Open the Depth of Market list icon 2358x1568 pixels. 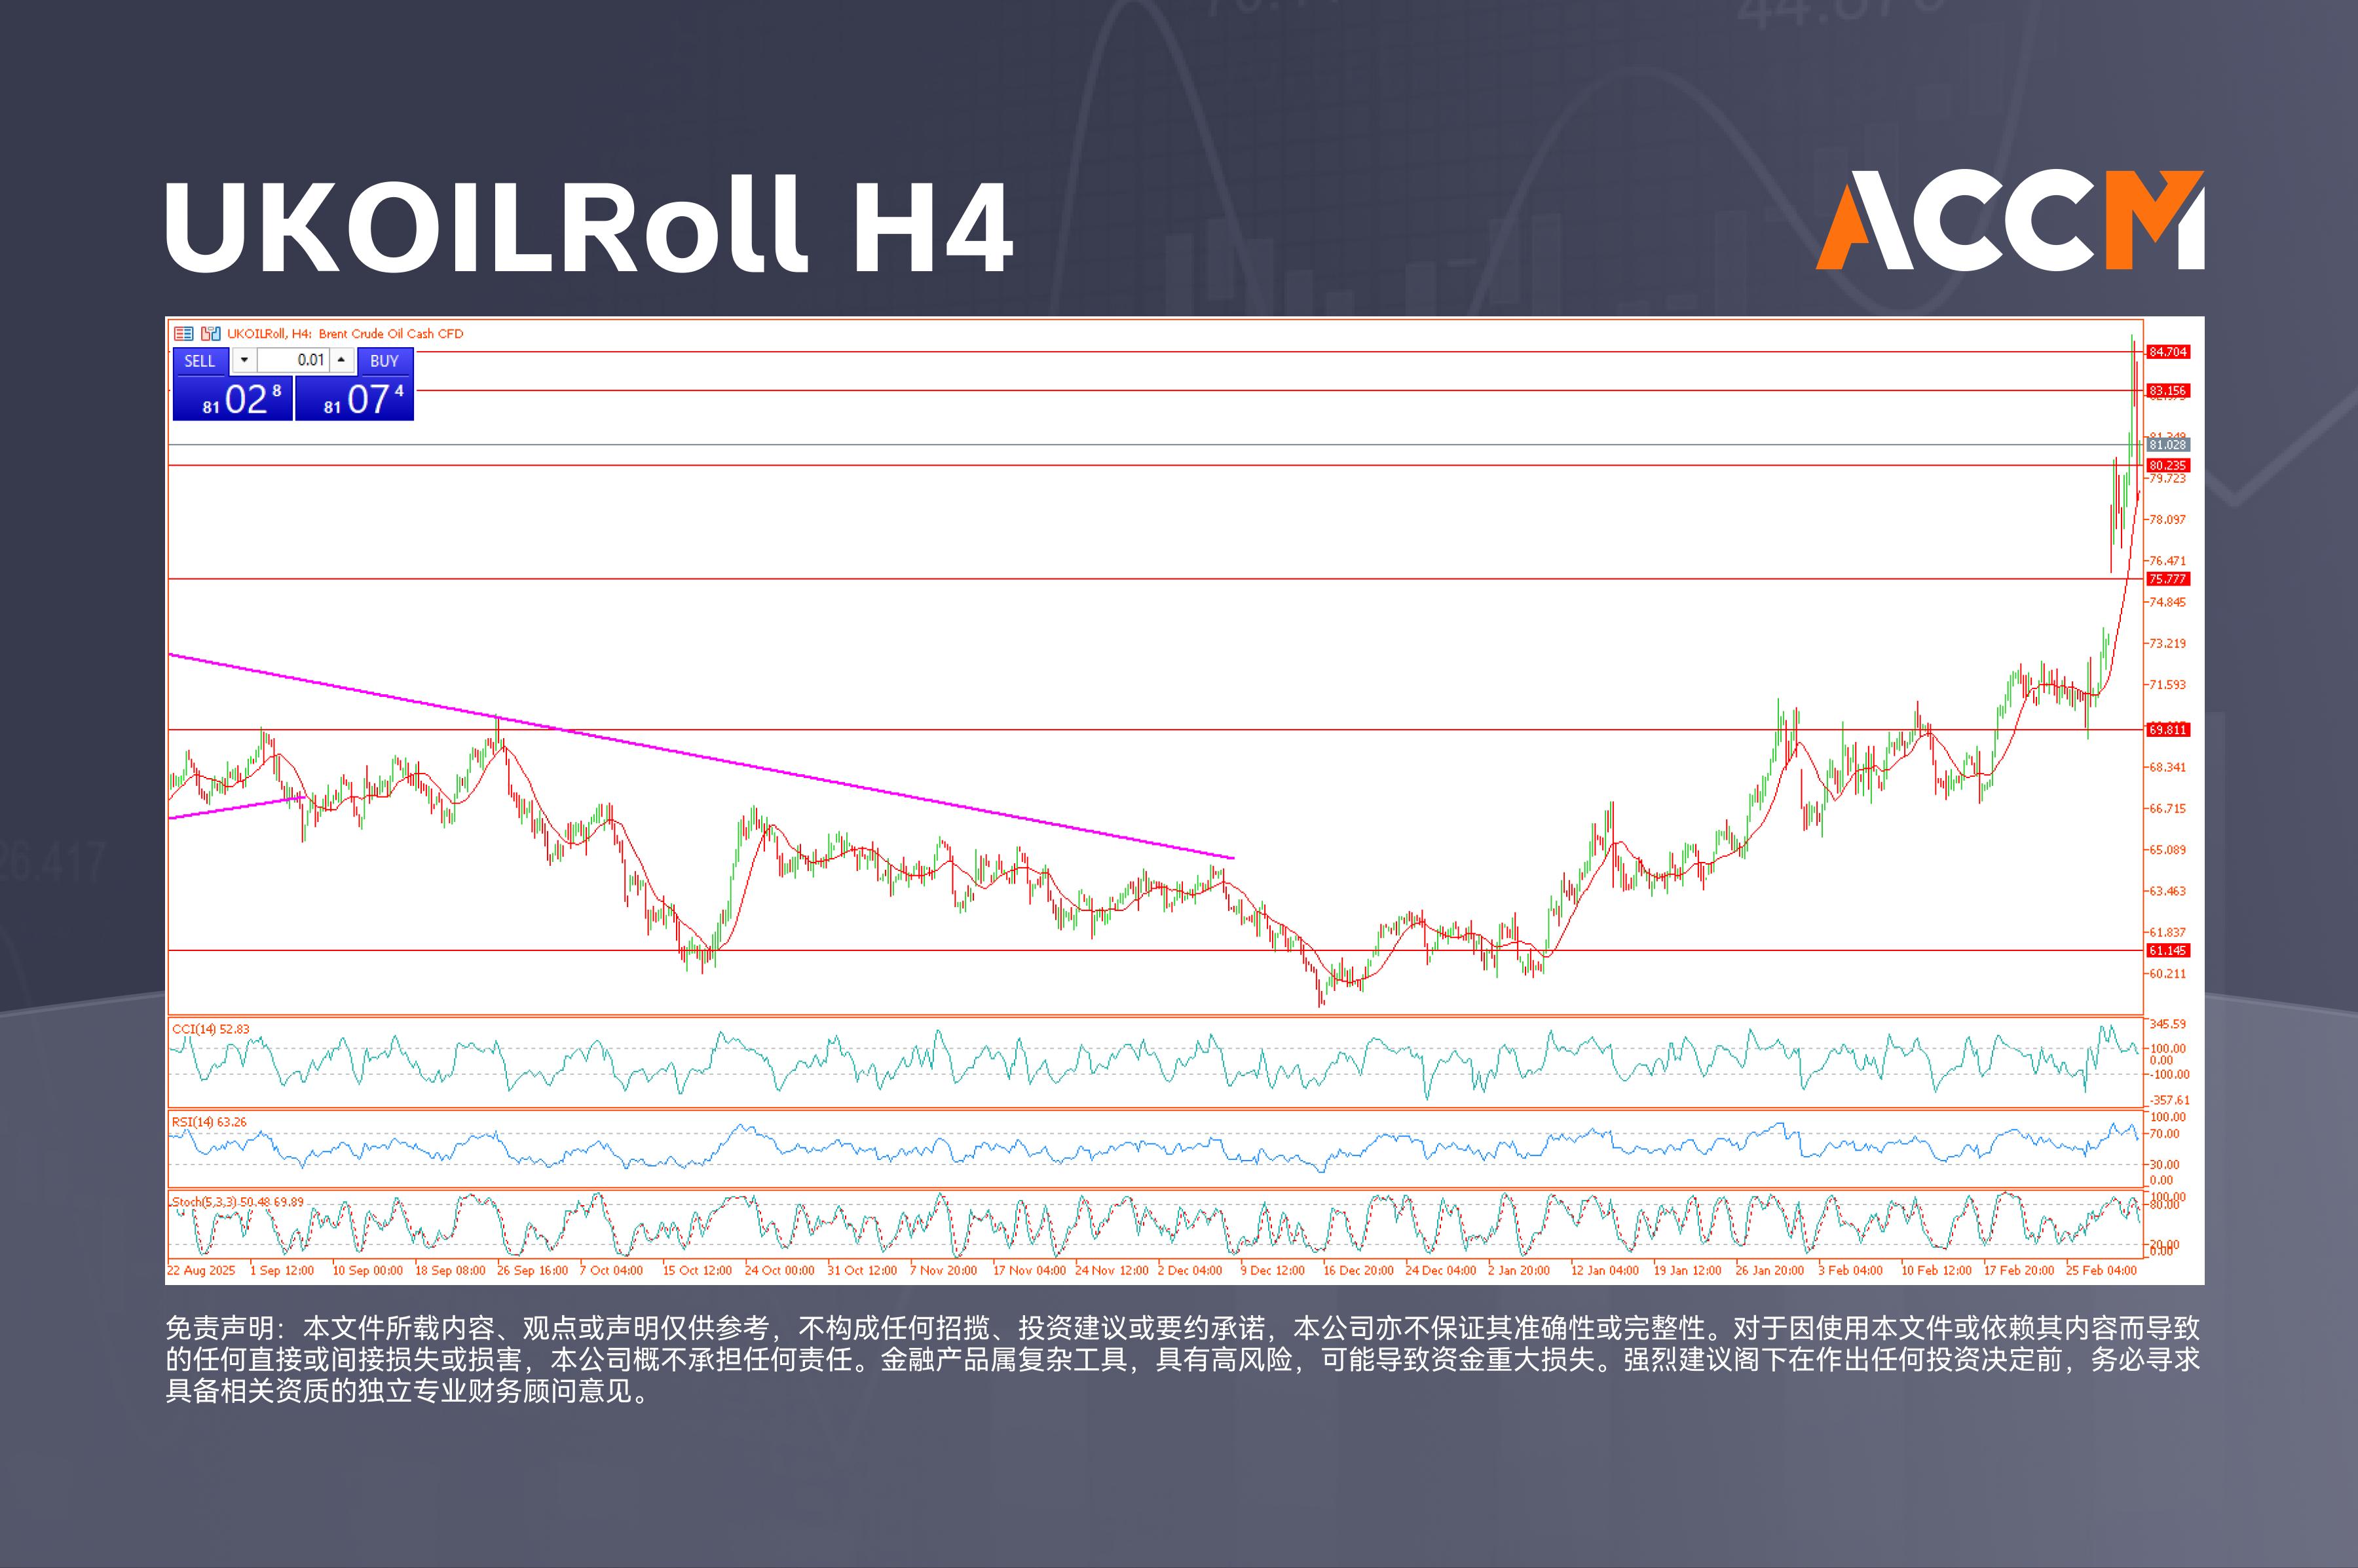coord(183,334)
